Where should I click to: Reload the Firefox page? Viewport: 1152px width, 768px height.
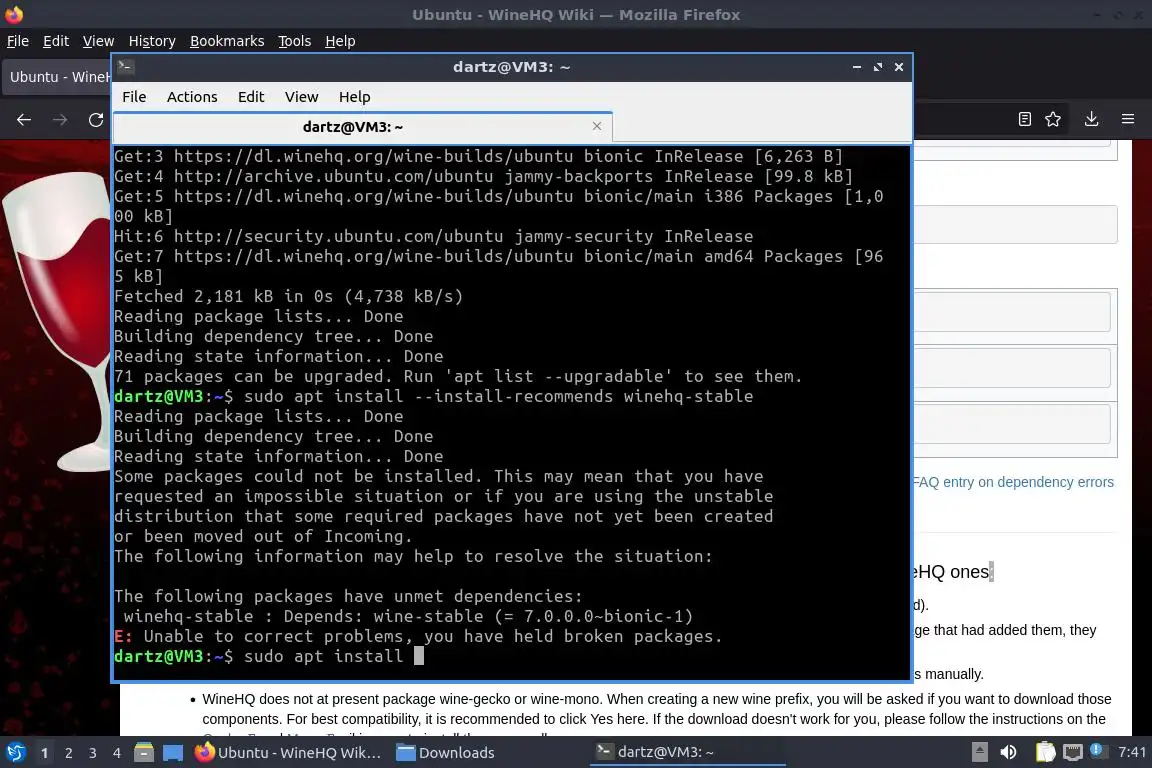[96, 120]
